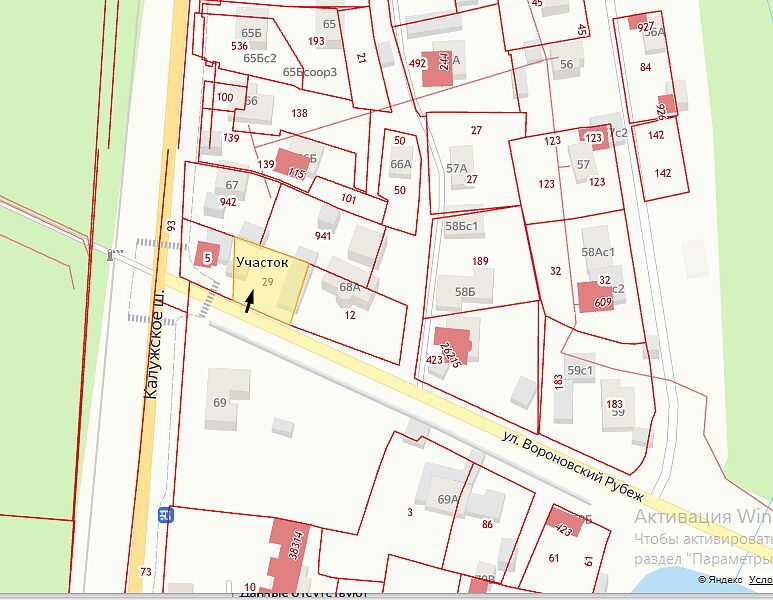Select structure 65Бсоор3
773x600 pixels.
[310, 72]
